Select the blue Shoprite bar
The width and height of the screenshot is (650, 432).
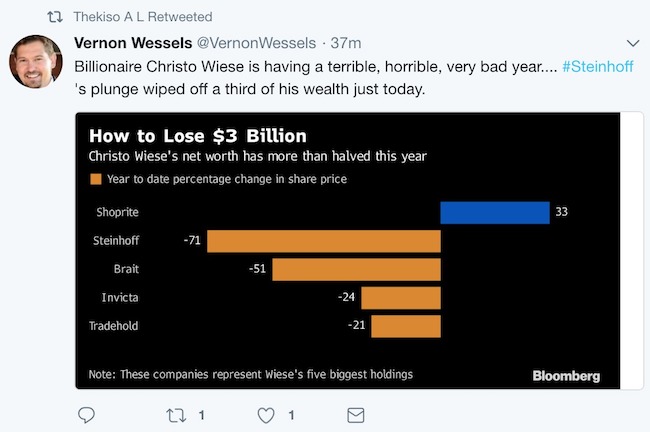495,213
